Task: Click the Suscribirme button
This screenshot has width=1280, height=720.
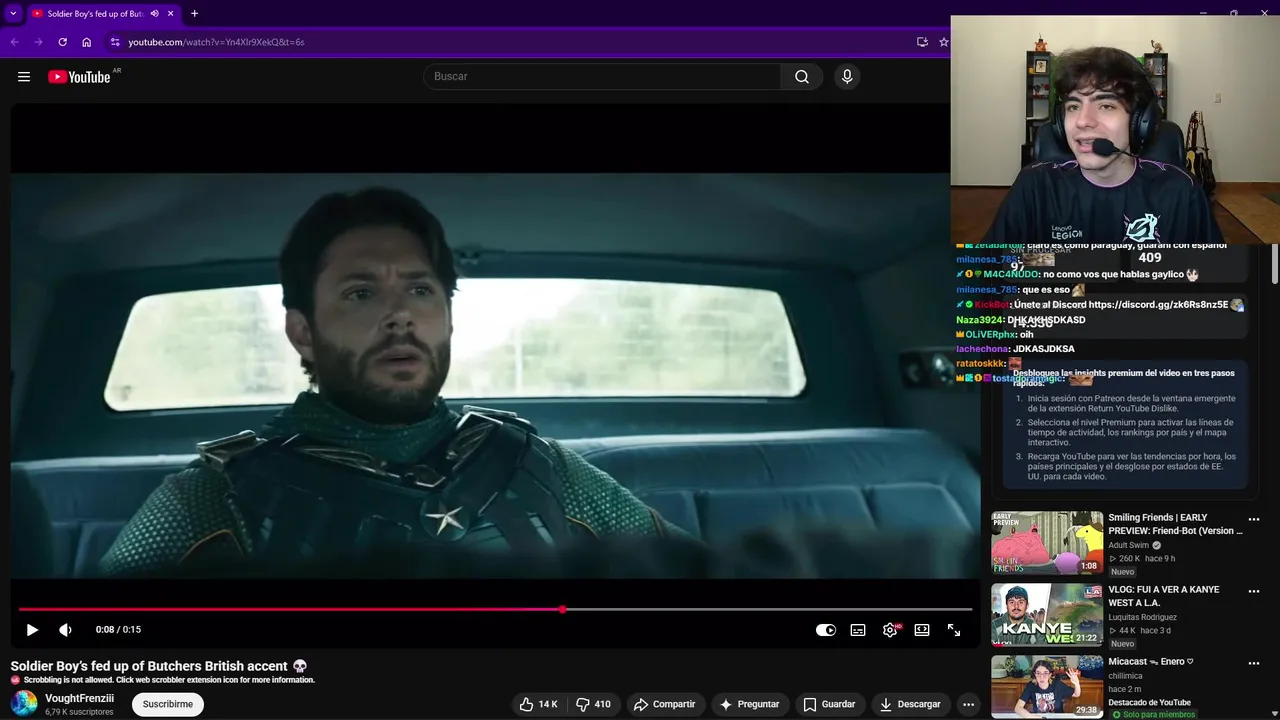Action: 167,704
